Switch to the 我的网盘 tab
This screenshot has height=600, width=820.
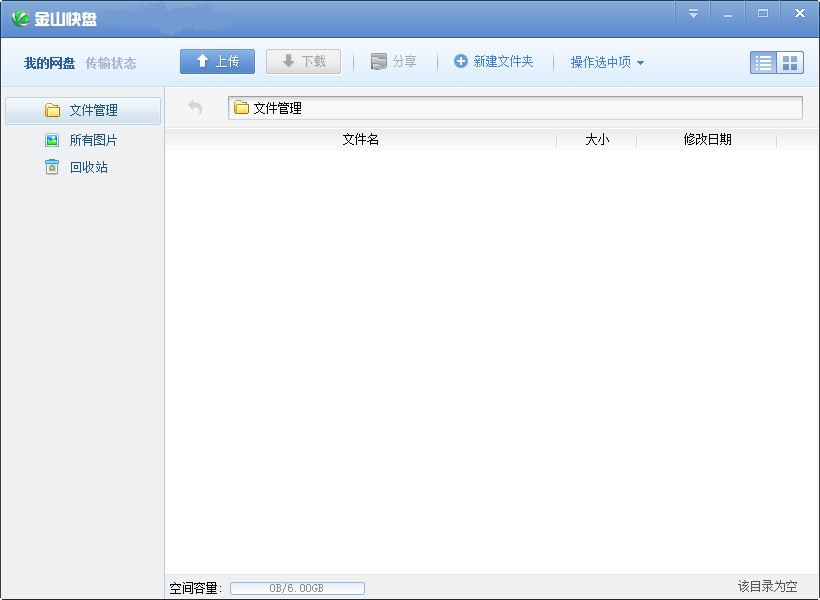[x=49, y=63]
